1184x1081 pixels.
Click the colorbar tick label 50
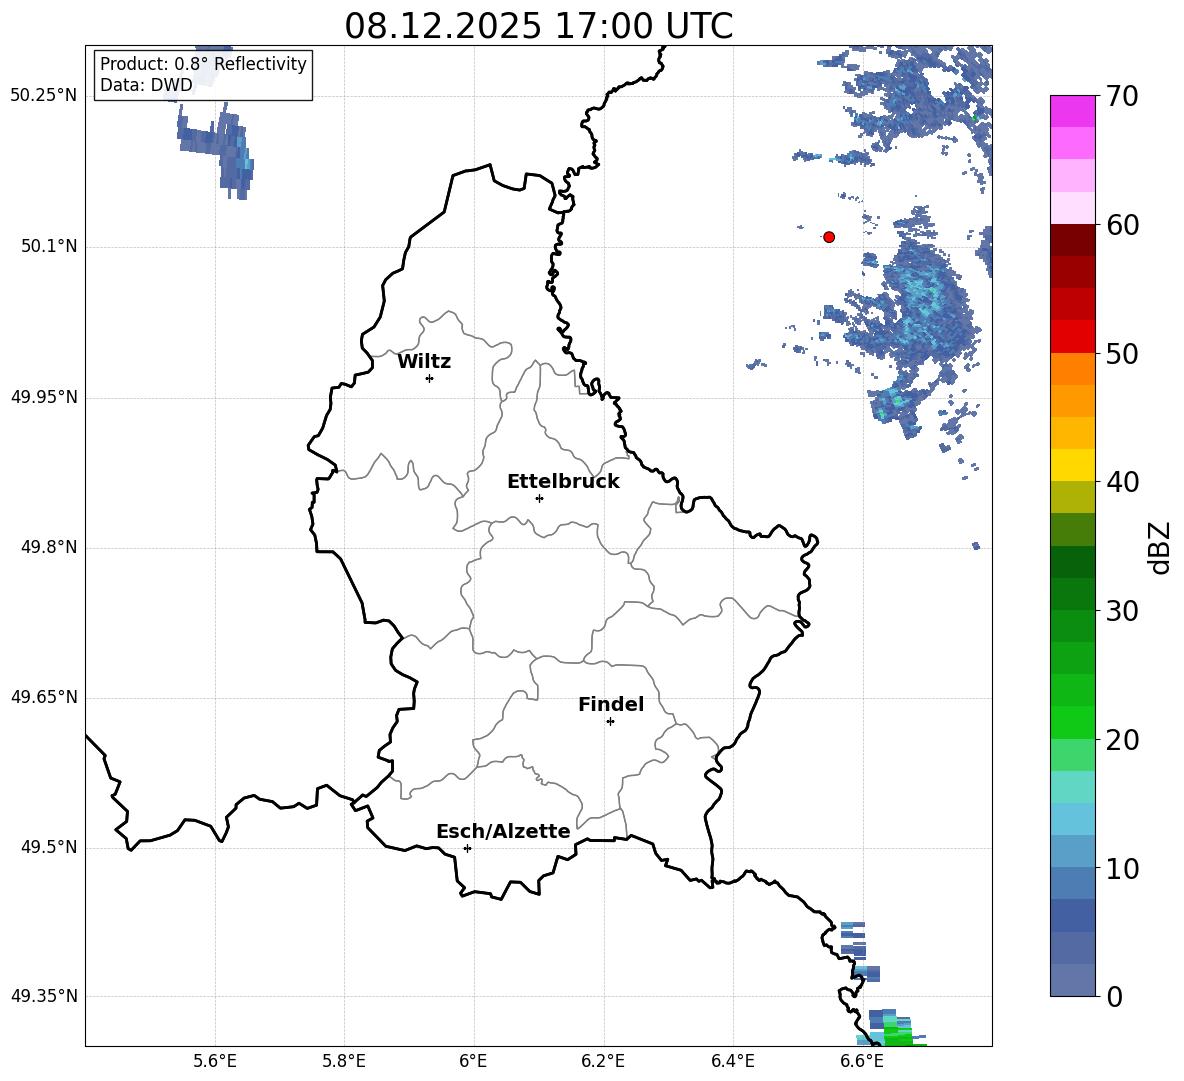(1122, 354)
